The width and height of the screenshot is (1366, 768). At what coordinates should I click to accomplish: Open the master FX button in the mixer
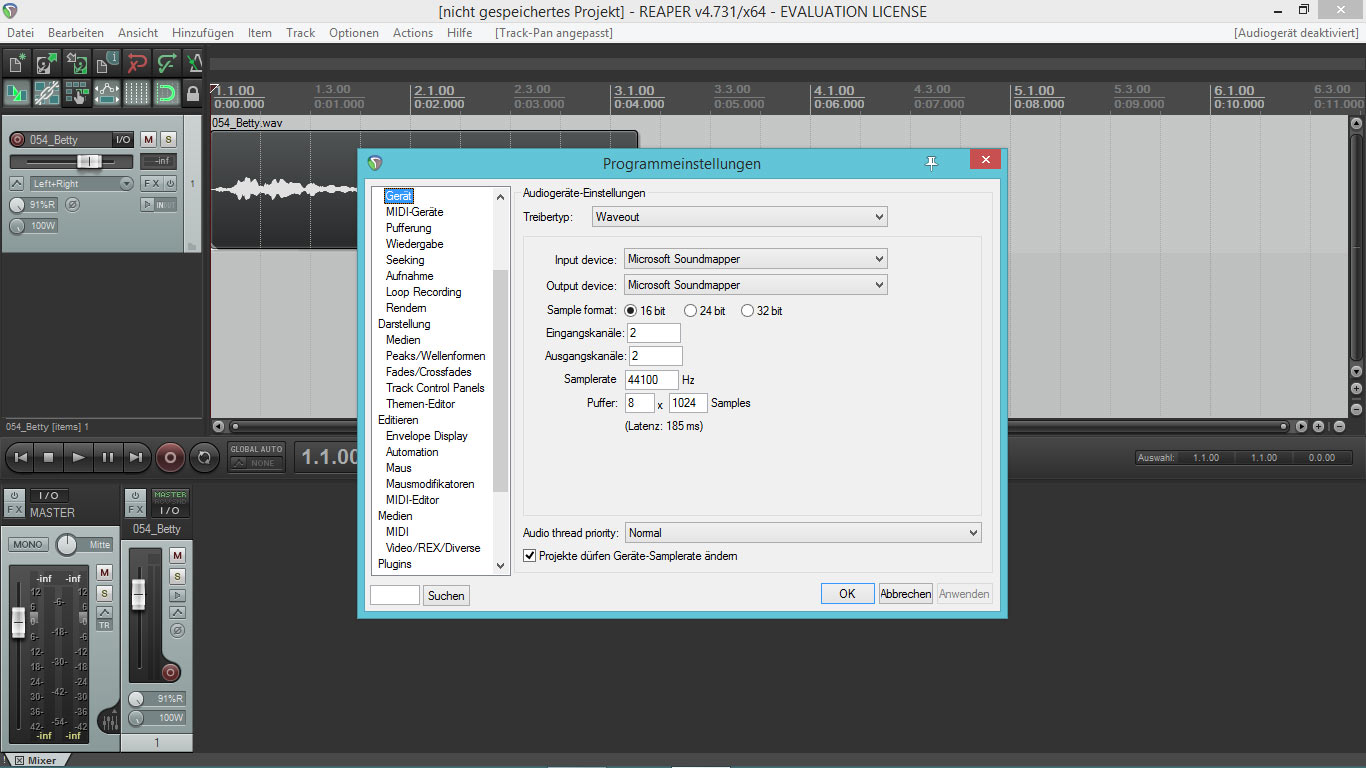point(14,510)
